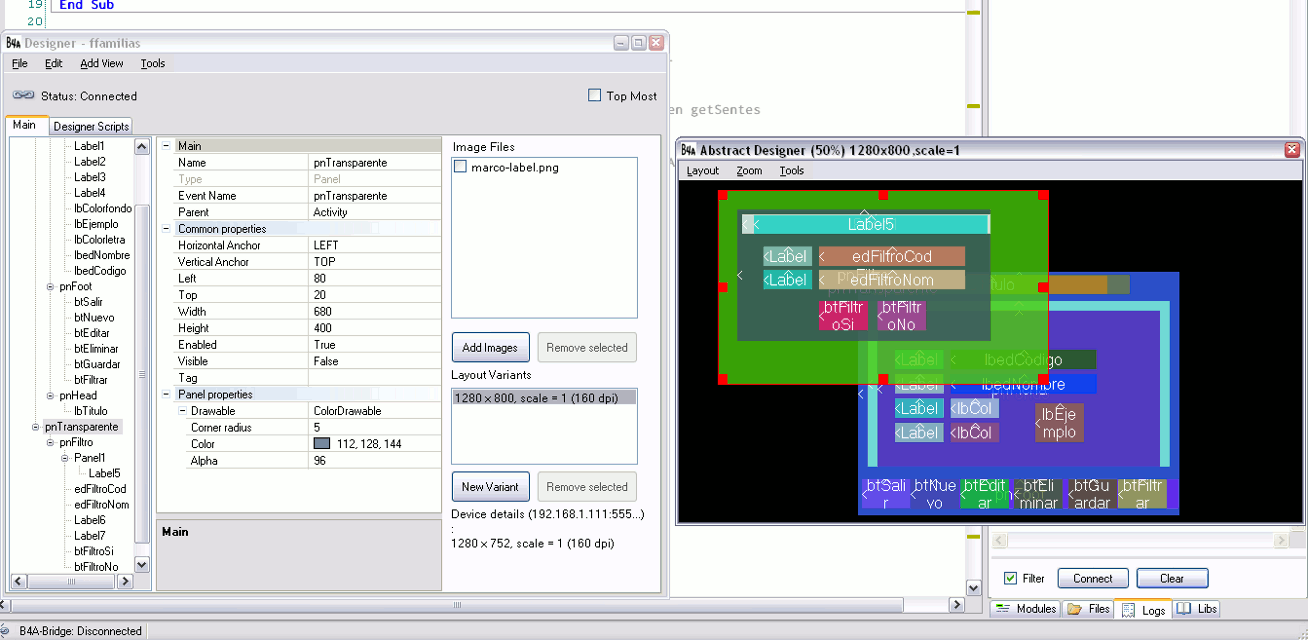
Task: Click lbEjemplo view in Abstract Designer
Action: [1059, 422]
